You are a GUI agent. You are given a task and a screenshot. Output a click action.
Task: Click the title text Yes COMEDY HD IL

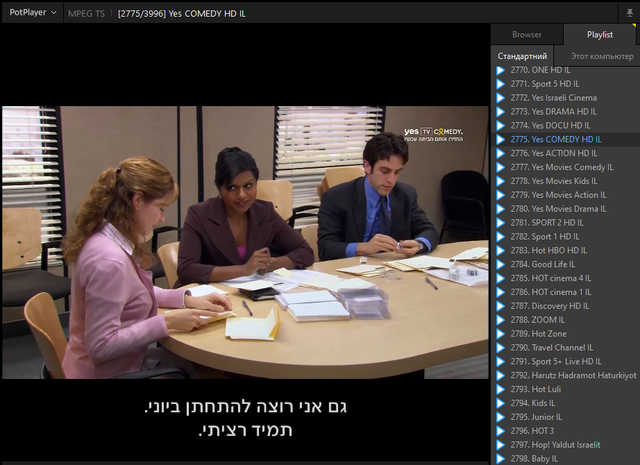[x=207, y=13]
